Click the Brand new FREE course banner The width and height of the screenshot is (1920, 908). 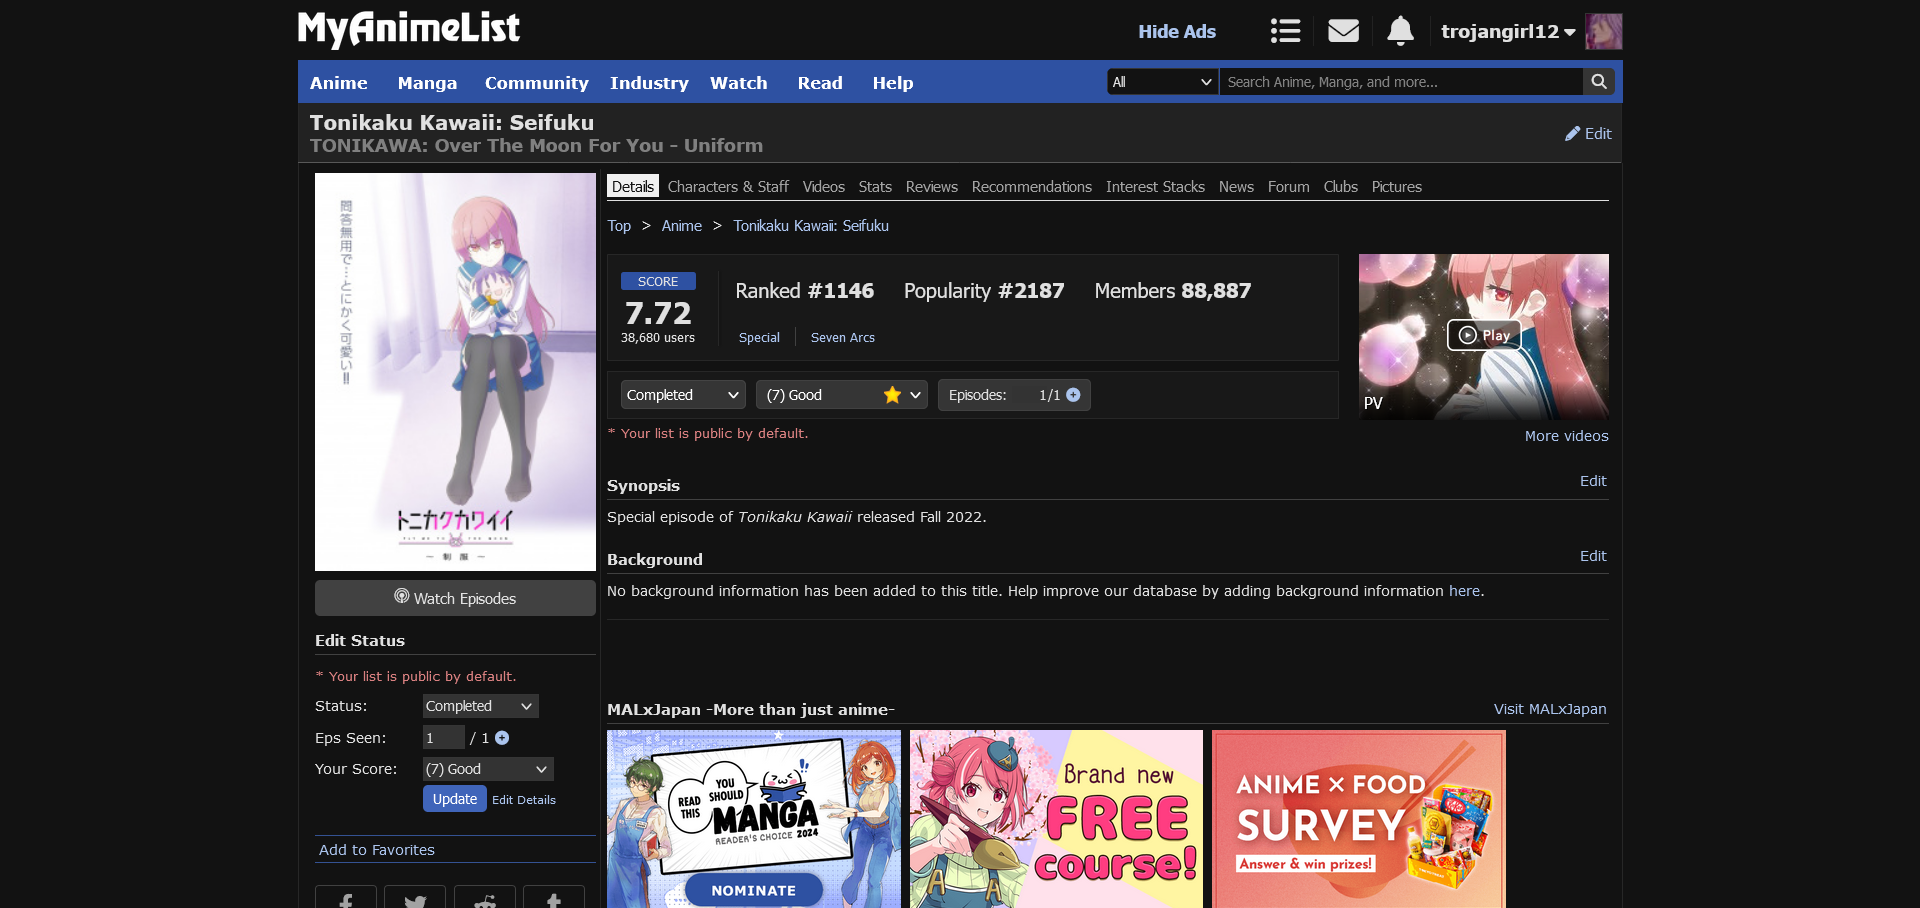(1056, 819)
